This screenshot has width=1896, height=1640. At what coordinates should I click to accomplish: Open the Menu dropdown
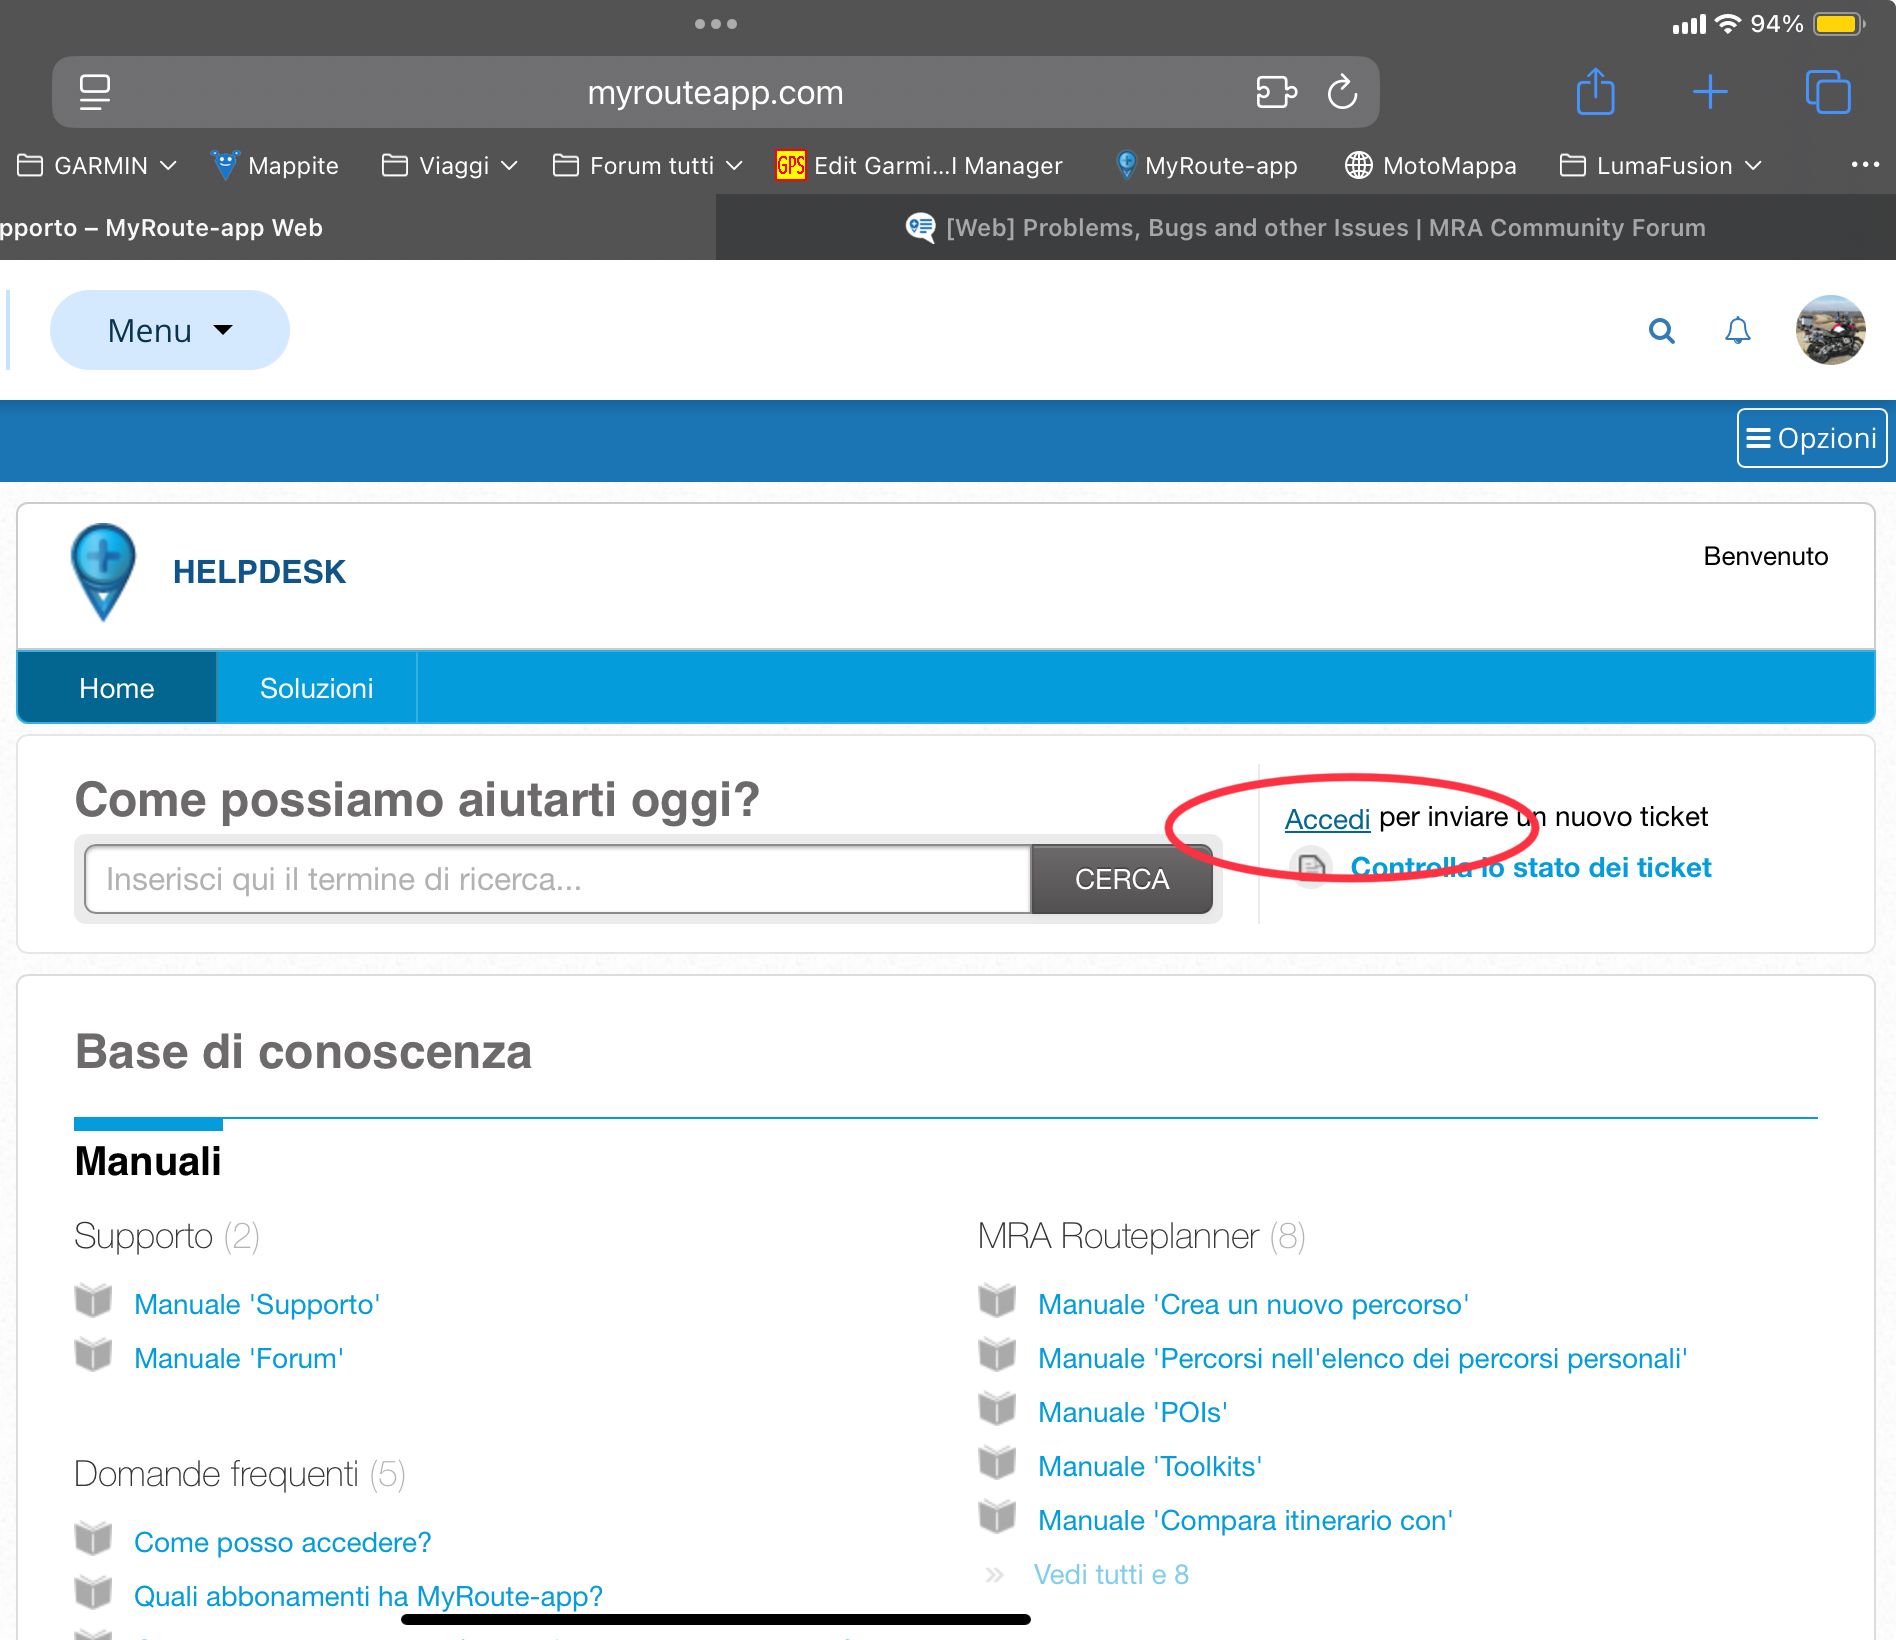click(x=170, y=330)
